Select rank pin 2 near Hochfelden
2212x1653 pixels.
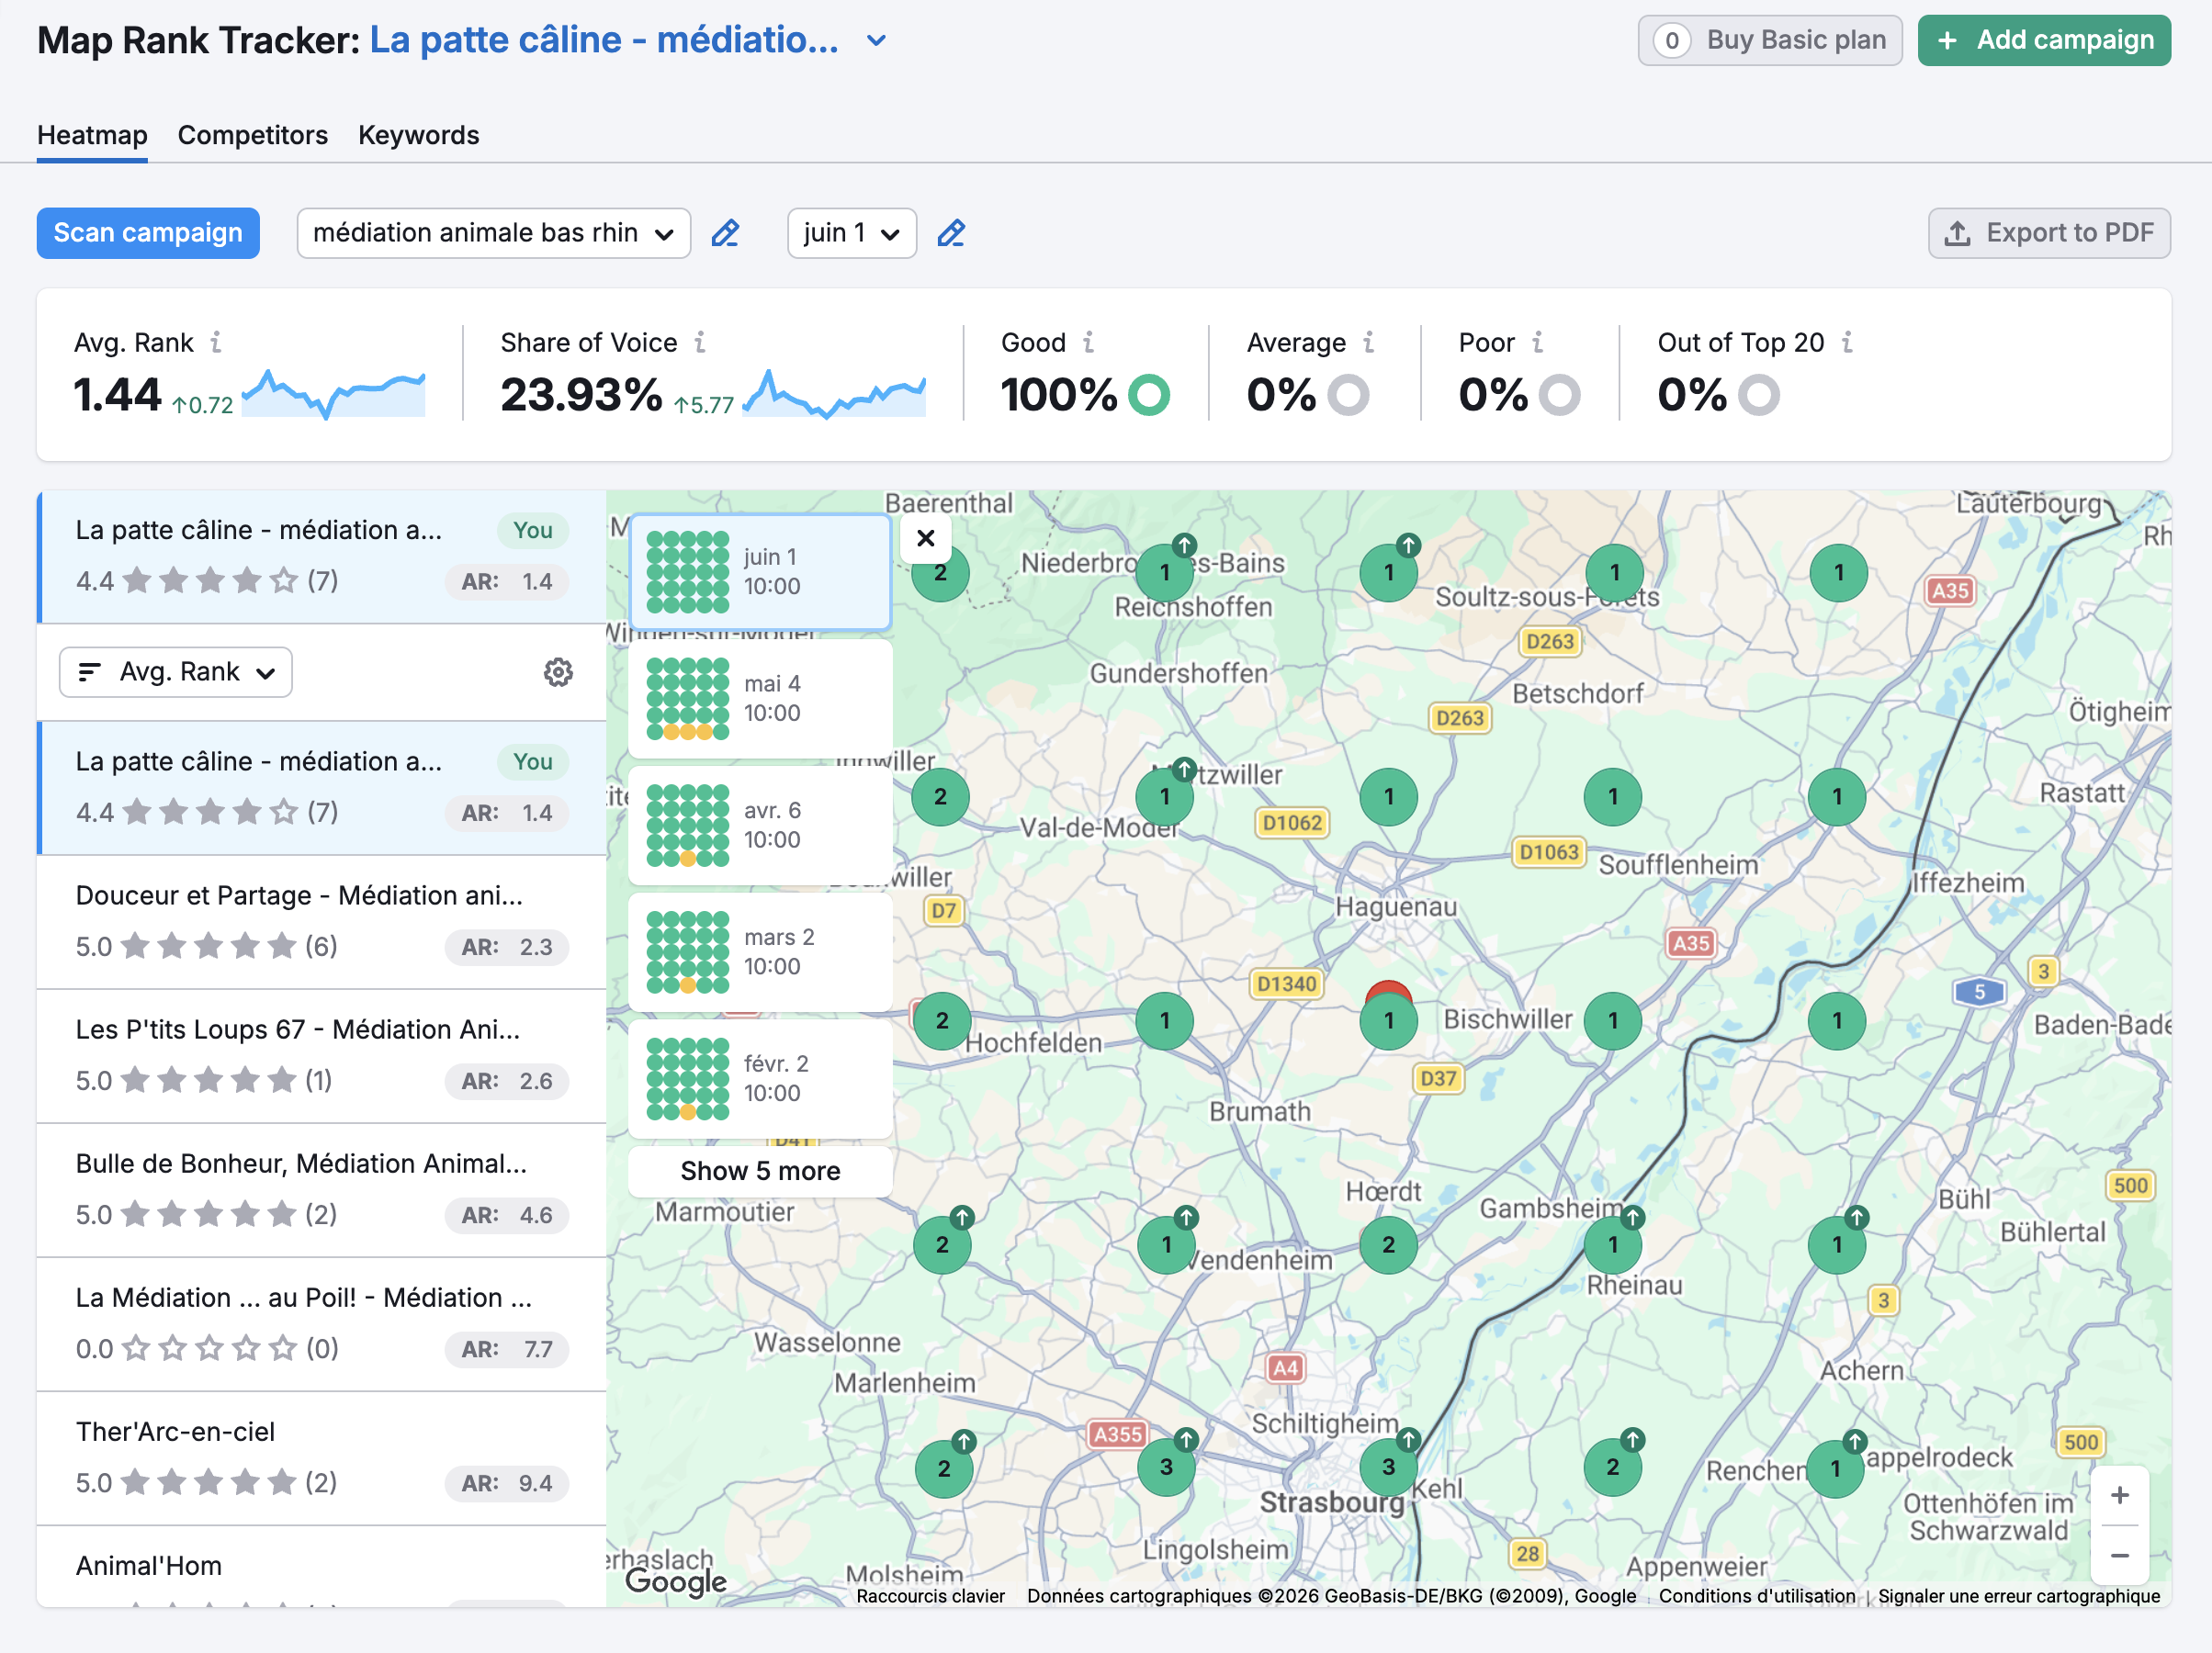[941, 1020]
